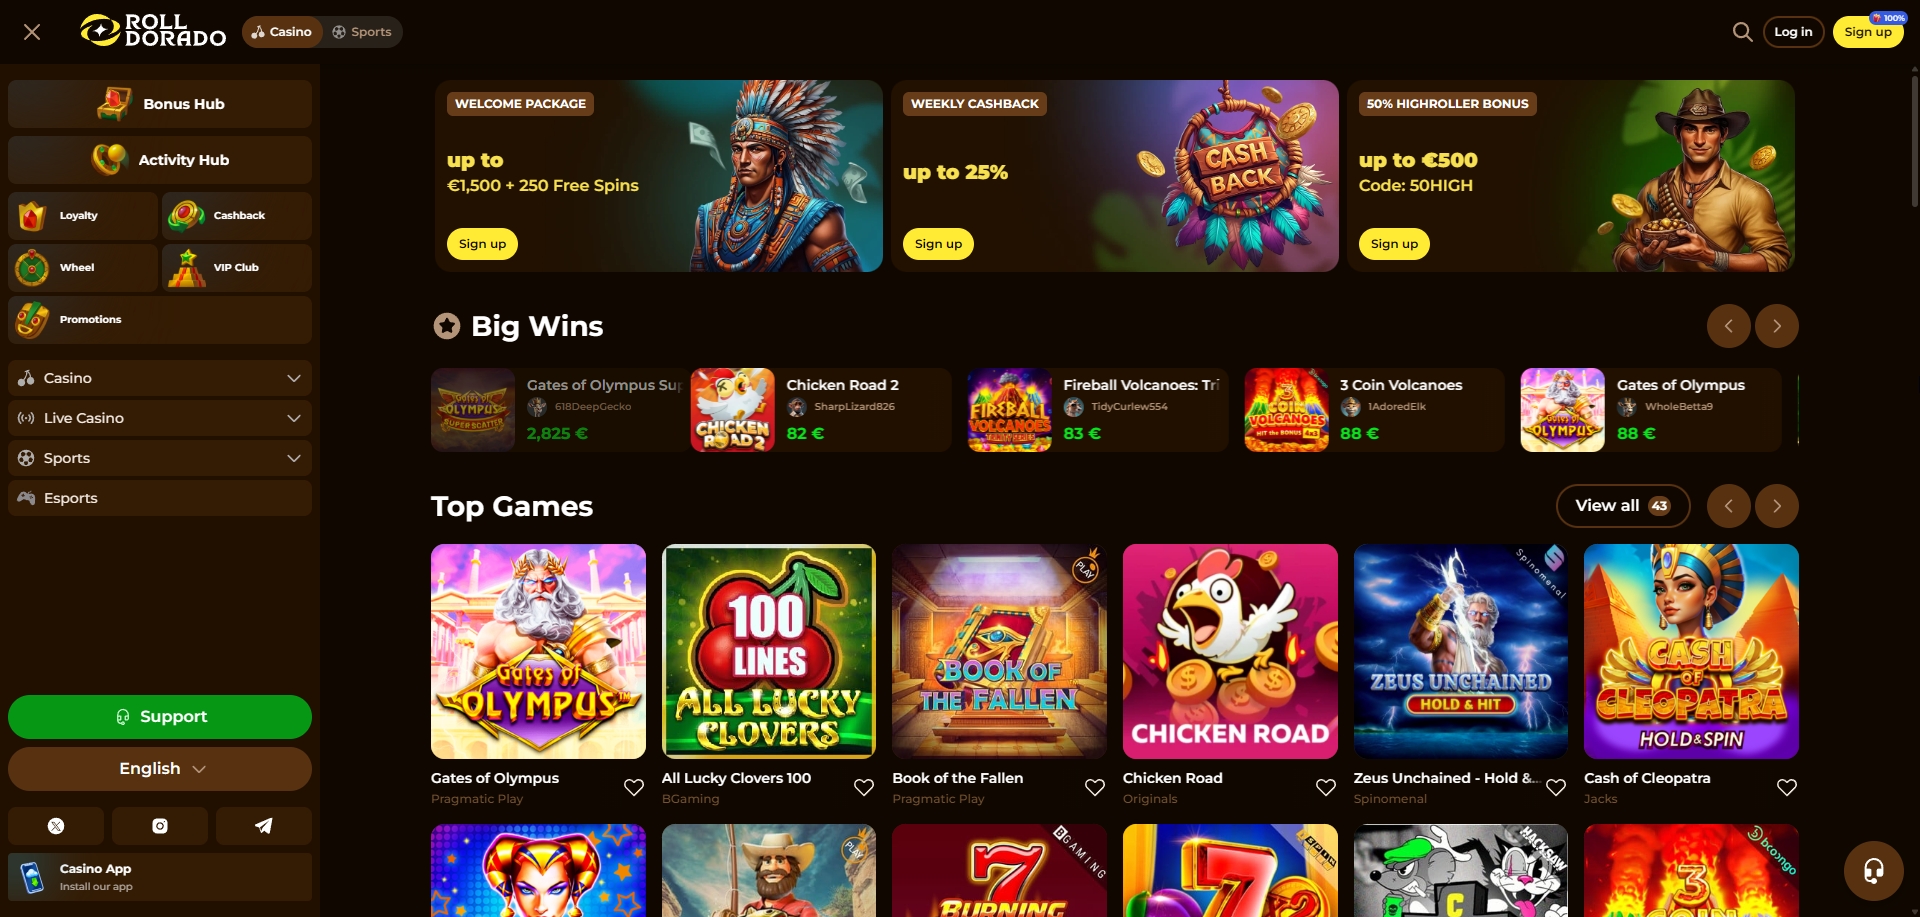Favorite Chicken Road with heart icon
Viewport: 1920px width, 917px height.
pos(1326,787)
